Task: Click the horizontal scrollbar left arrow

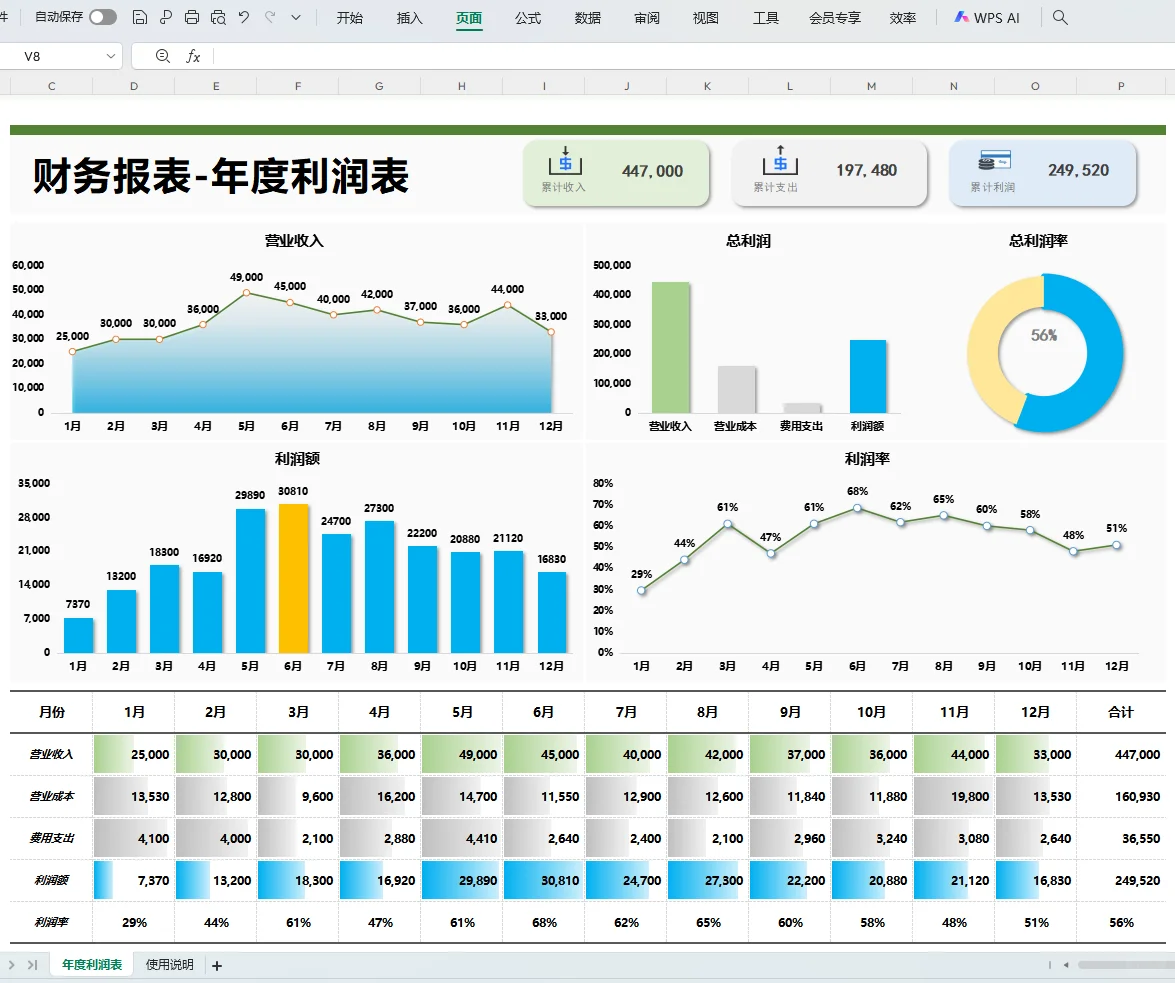Action: click(x=1066, y=965)
